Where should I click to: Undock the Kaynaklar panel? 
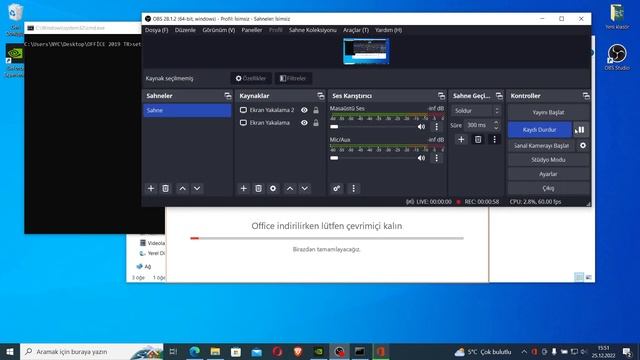pos(321,96)
